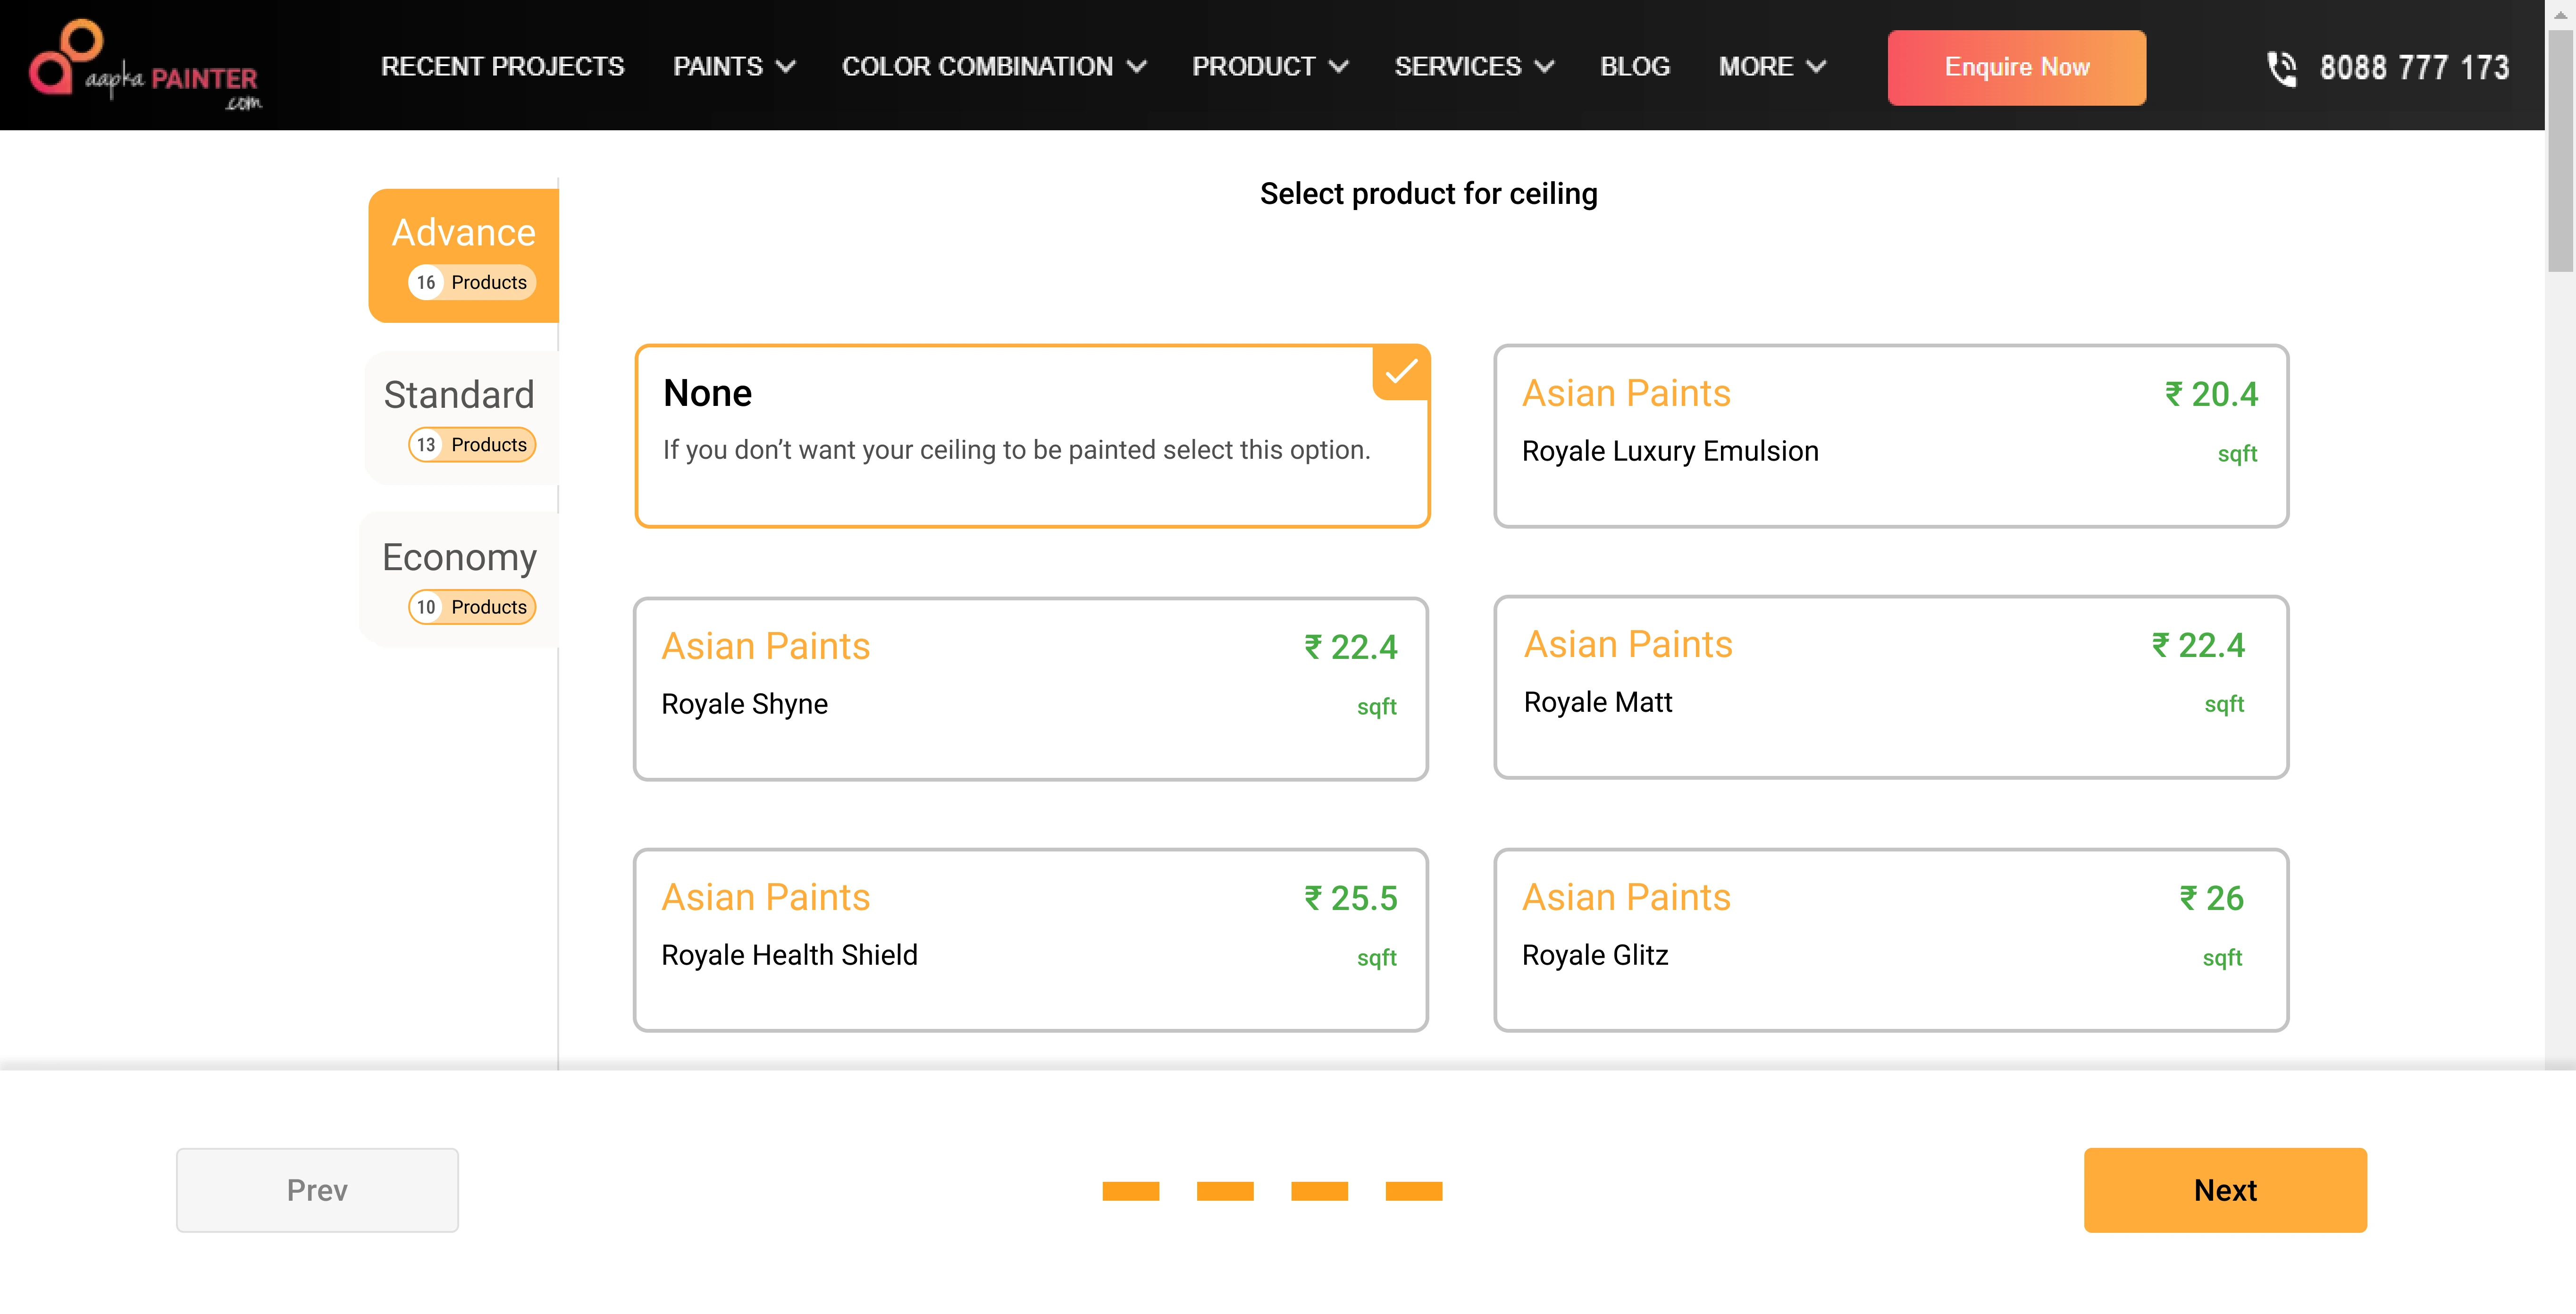The height and width of the screenshot is (1314, 2576).
Task: Click the phone call icon
Action: [2281, 68]
